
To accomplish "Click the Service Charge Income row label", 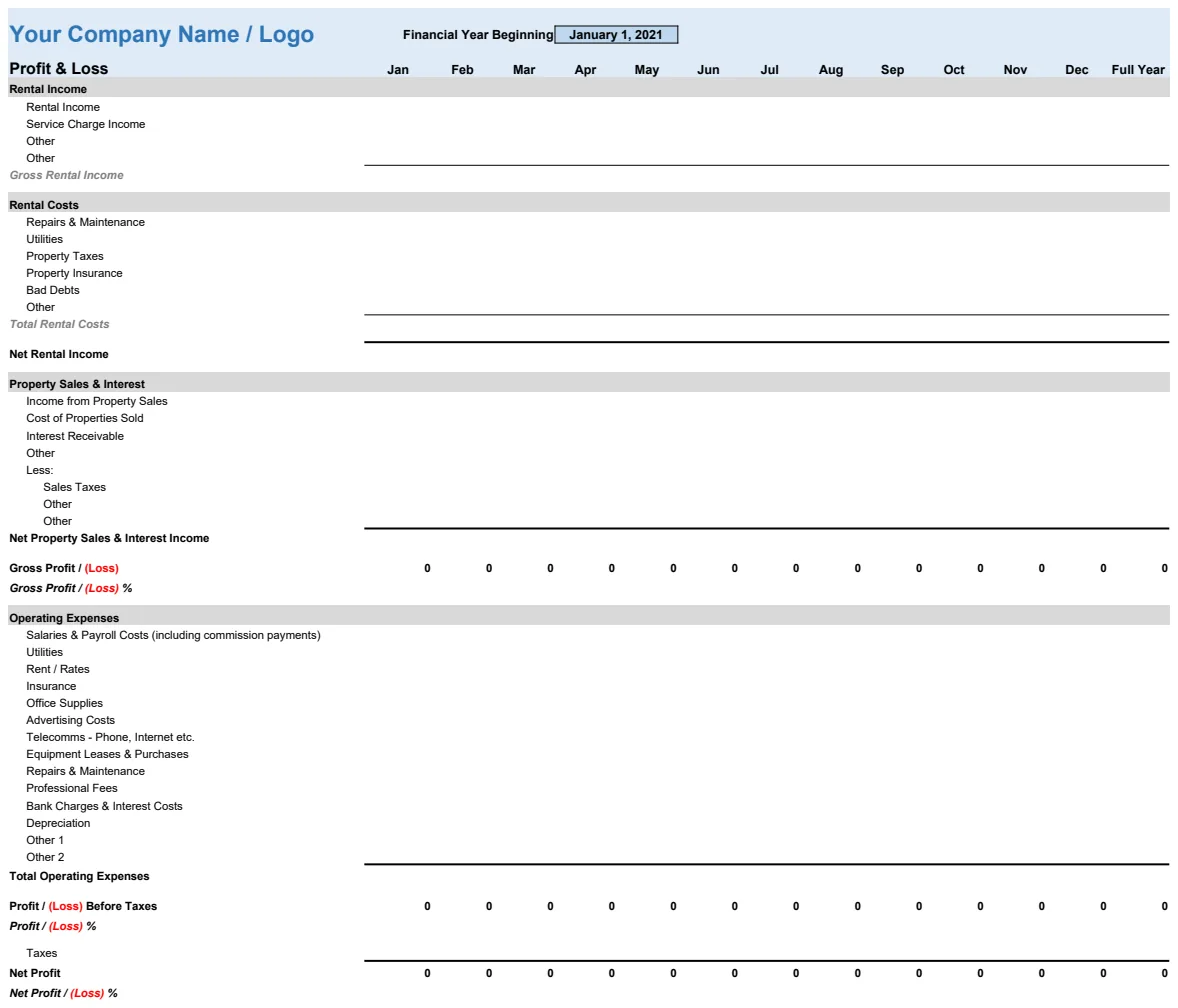I will 86,124.
